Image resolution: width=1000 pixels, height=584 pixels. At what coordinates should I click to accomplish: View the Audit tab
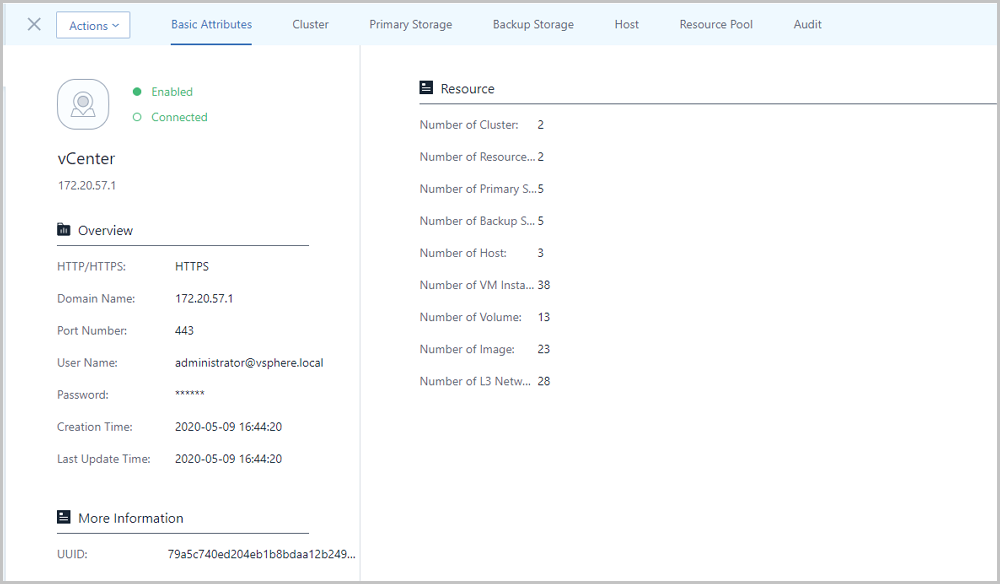[x=807, y=24]
